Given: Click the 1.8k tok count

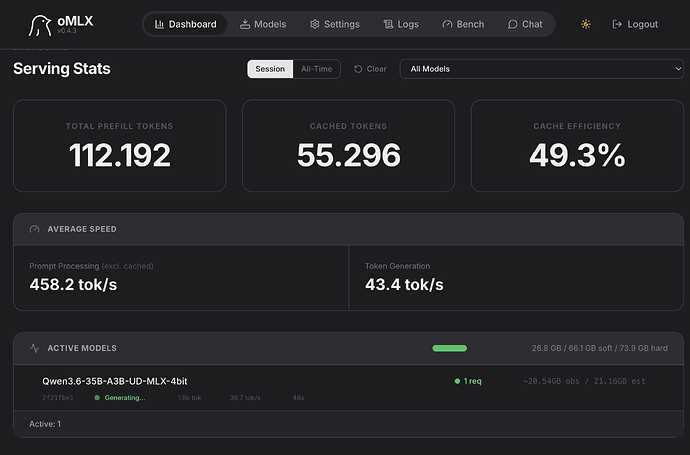Looking at the screenshot, I should pos(190,398).
